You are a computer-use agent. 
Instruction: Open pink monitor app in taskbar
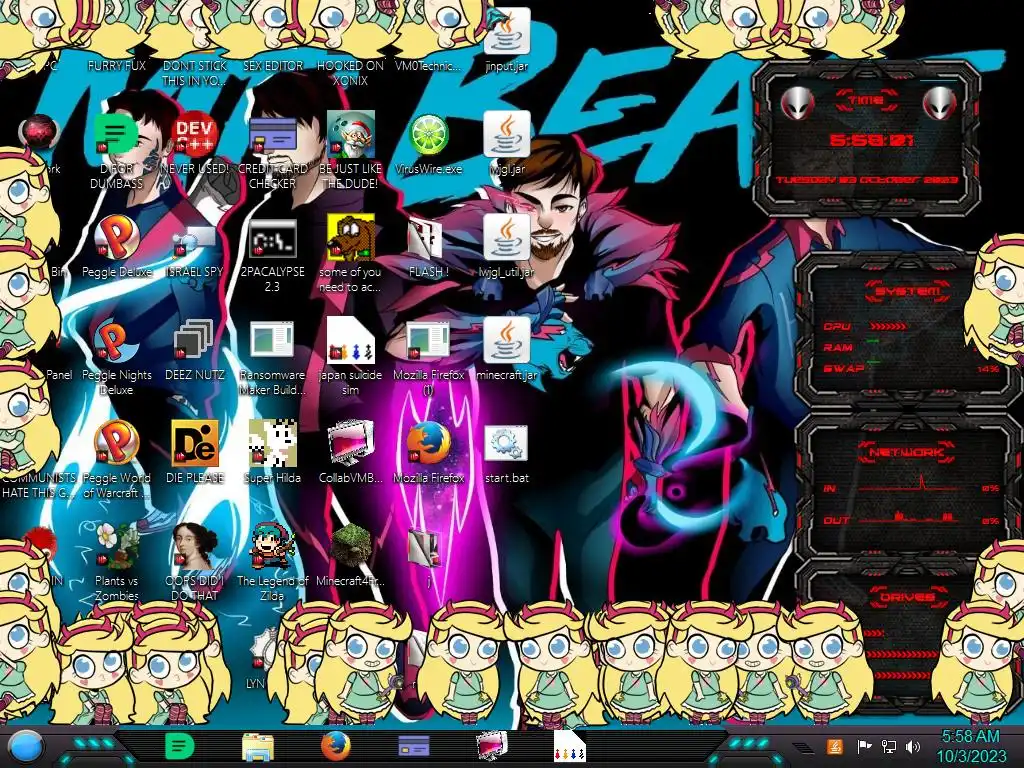(492, 746)
